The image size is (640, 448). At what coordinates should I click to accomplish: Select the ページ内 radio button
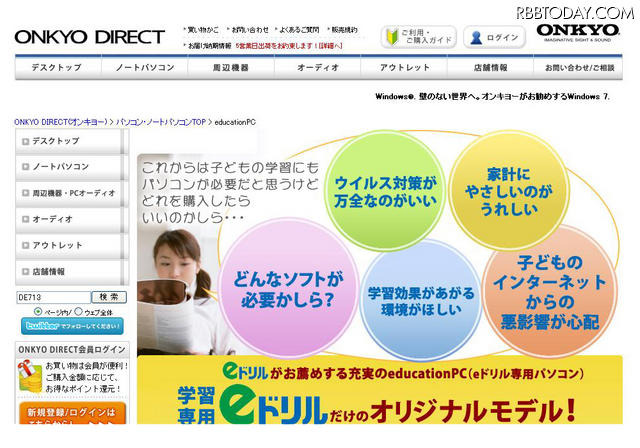[x=38, y=311]
